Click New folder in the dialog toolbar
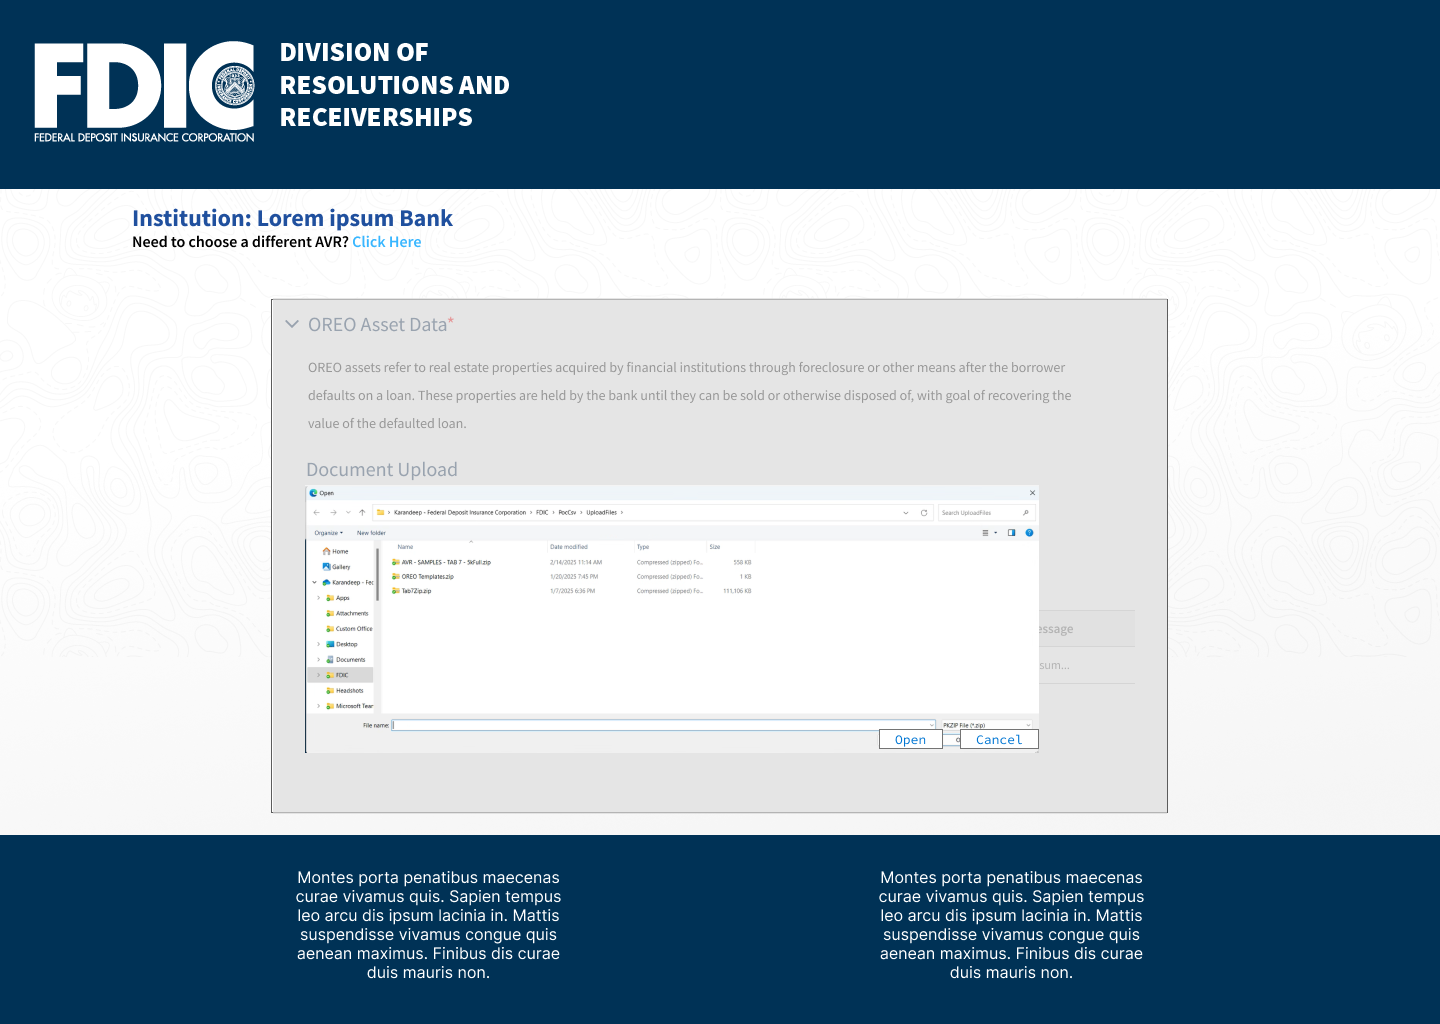 [x=371, y=533]
